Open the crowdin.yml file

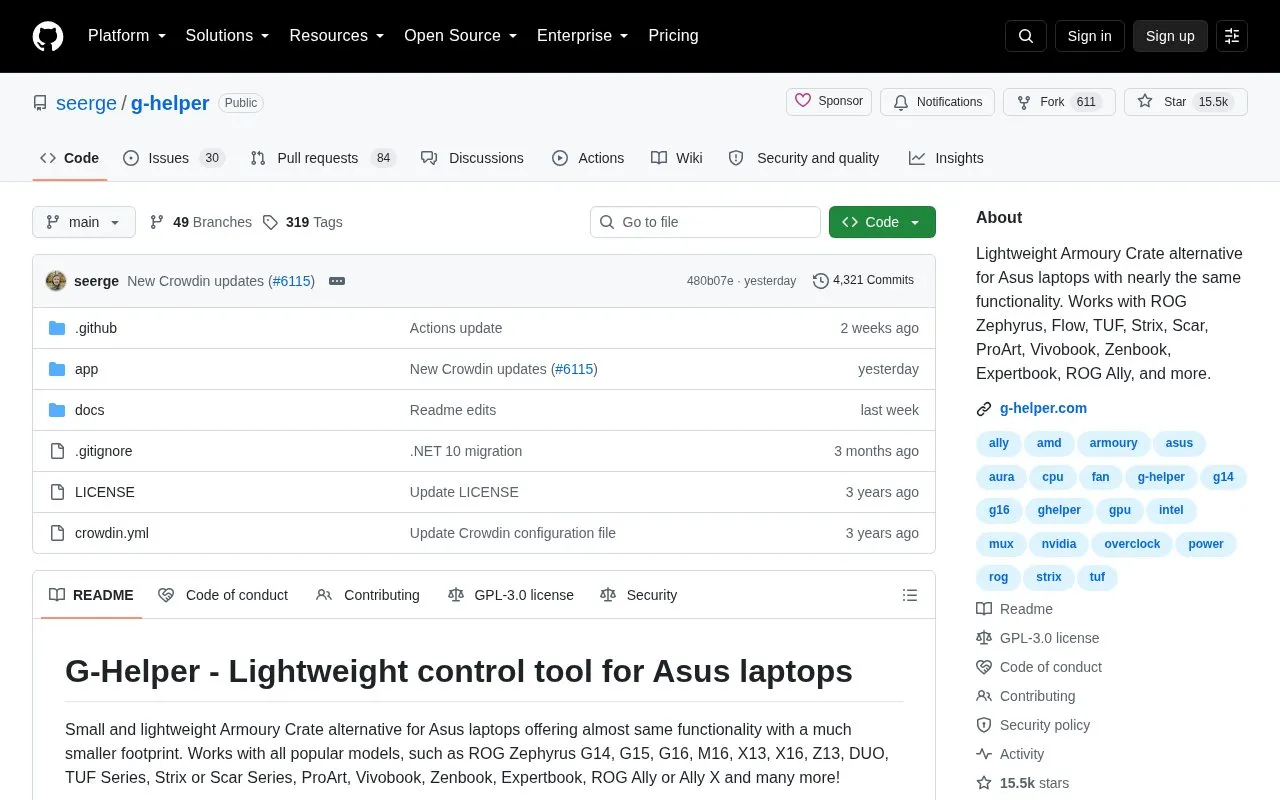click(112, 533)
